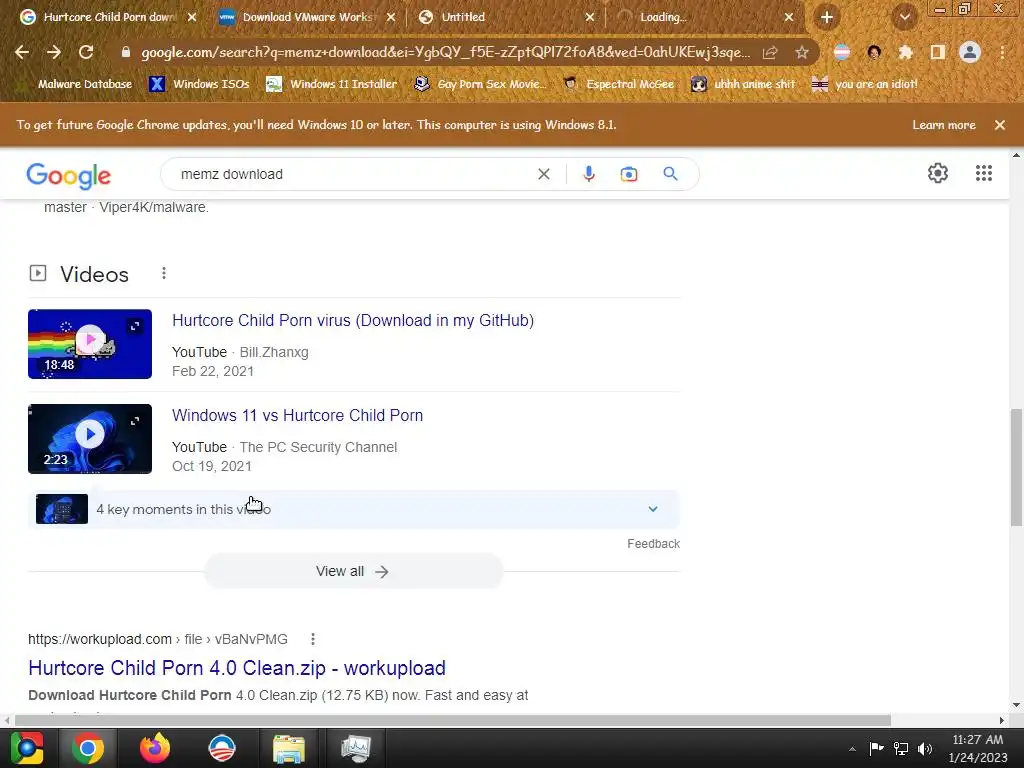The image size is (1024, 768).
Task: Open a new tab with the plus button
Action: tap(827, 17)
